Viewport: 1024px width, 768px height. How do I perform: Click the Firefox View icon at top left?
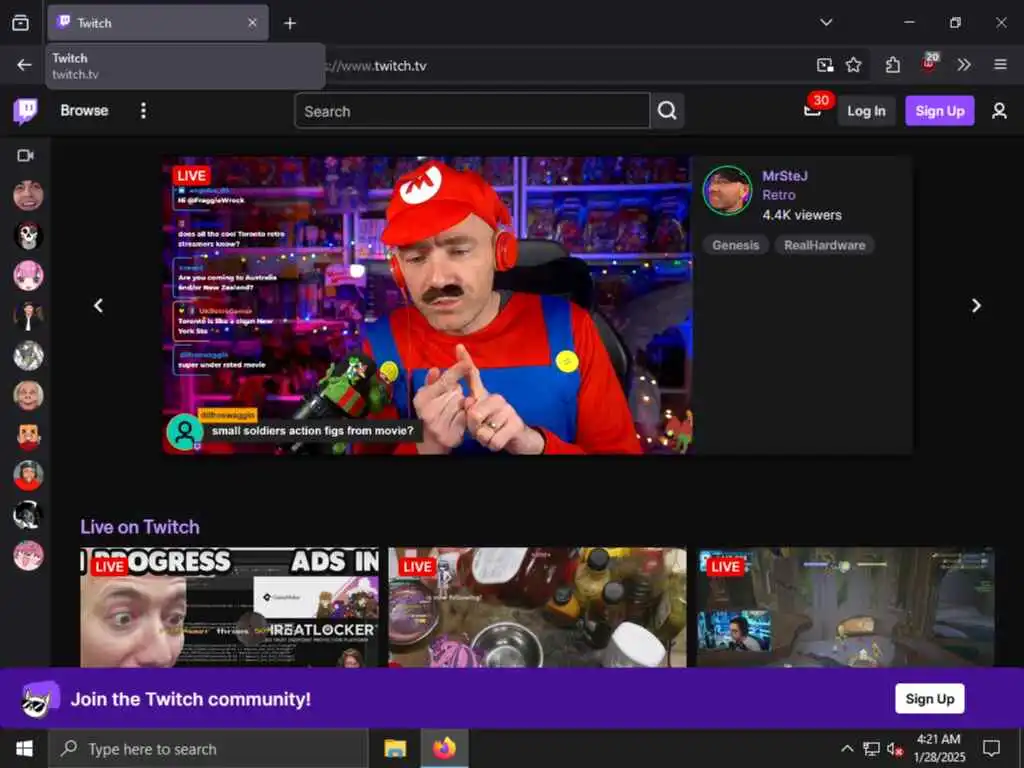(20, 23)
